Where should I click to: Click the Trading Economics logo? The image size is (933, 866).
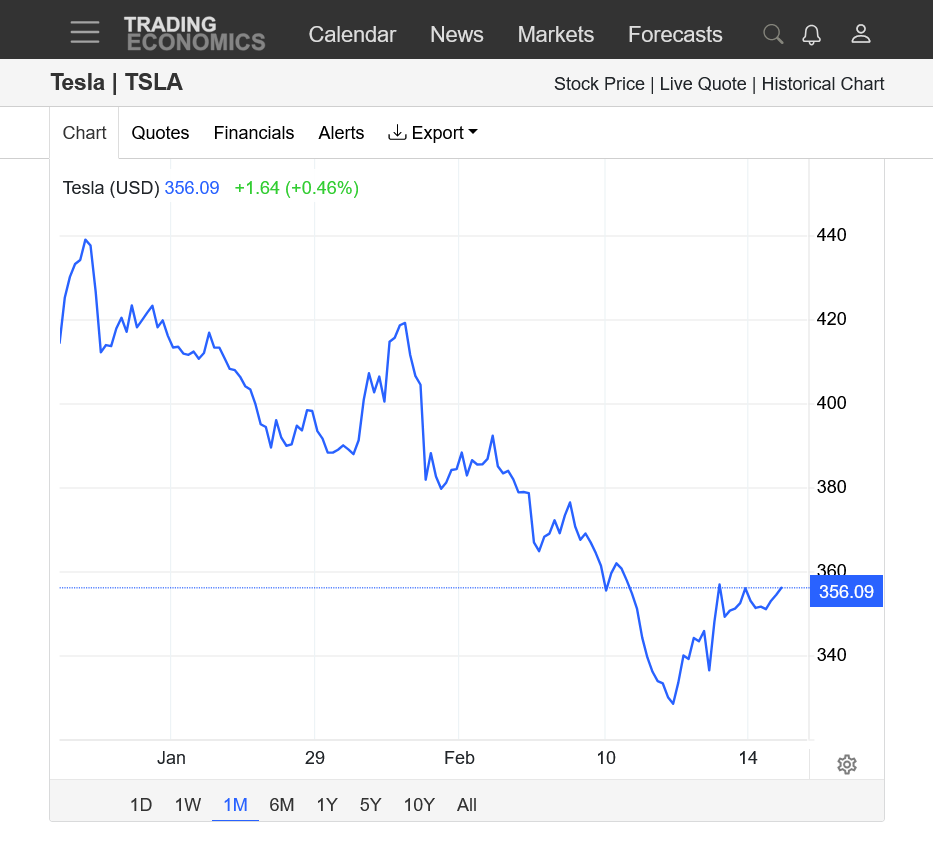click(194, 33)
